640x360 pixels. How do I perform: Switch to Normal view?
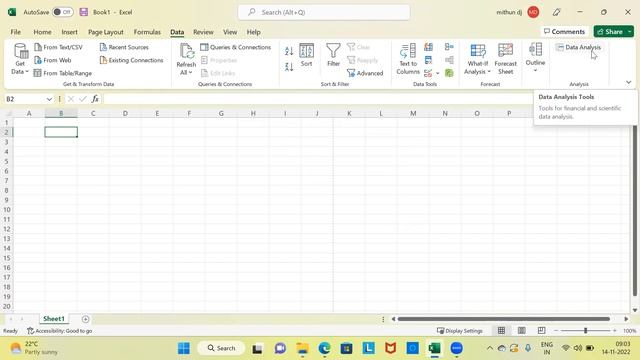coord(501,331)
